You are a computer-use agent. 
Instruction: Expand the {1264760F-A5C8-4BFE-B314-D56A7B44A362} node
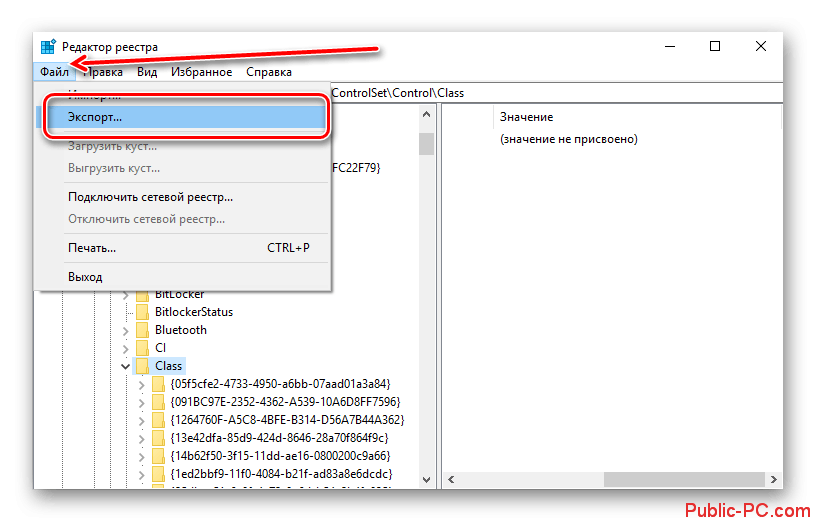pyautogui.click(x=141, y=421)
